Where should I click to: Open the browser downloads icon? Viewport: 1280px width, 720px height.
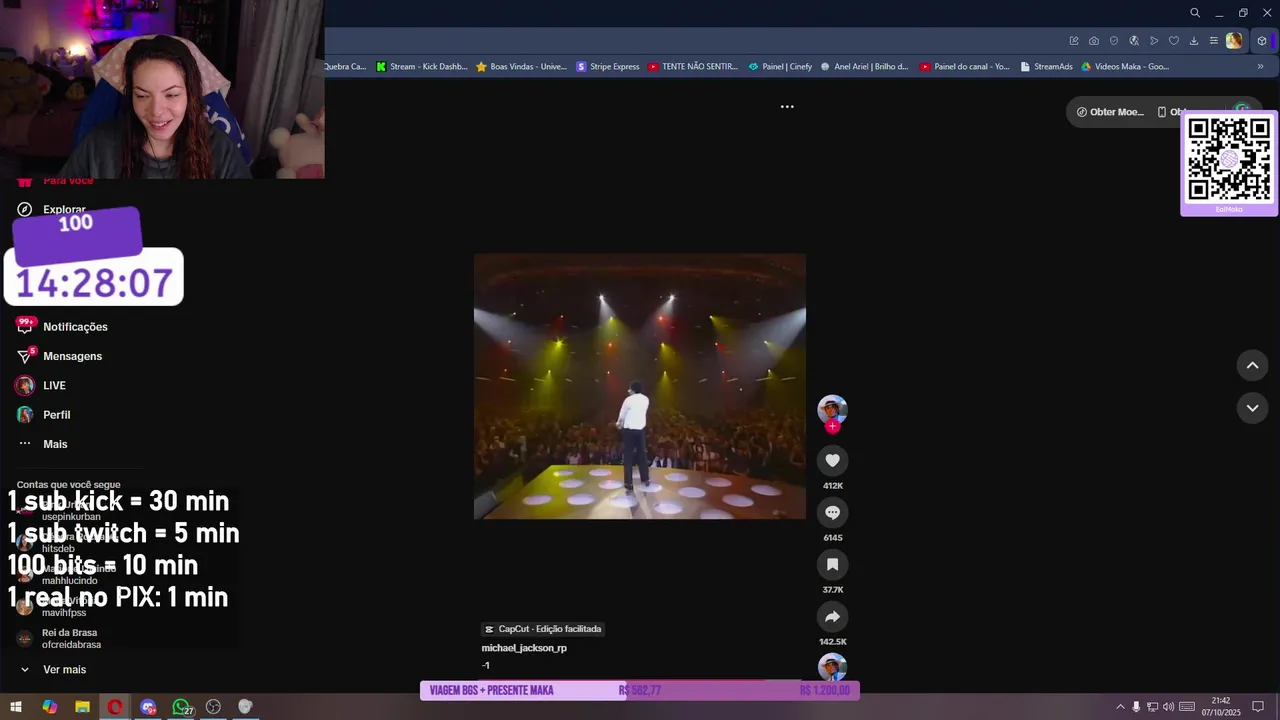(1194, 41)
